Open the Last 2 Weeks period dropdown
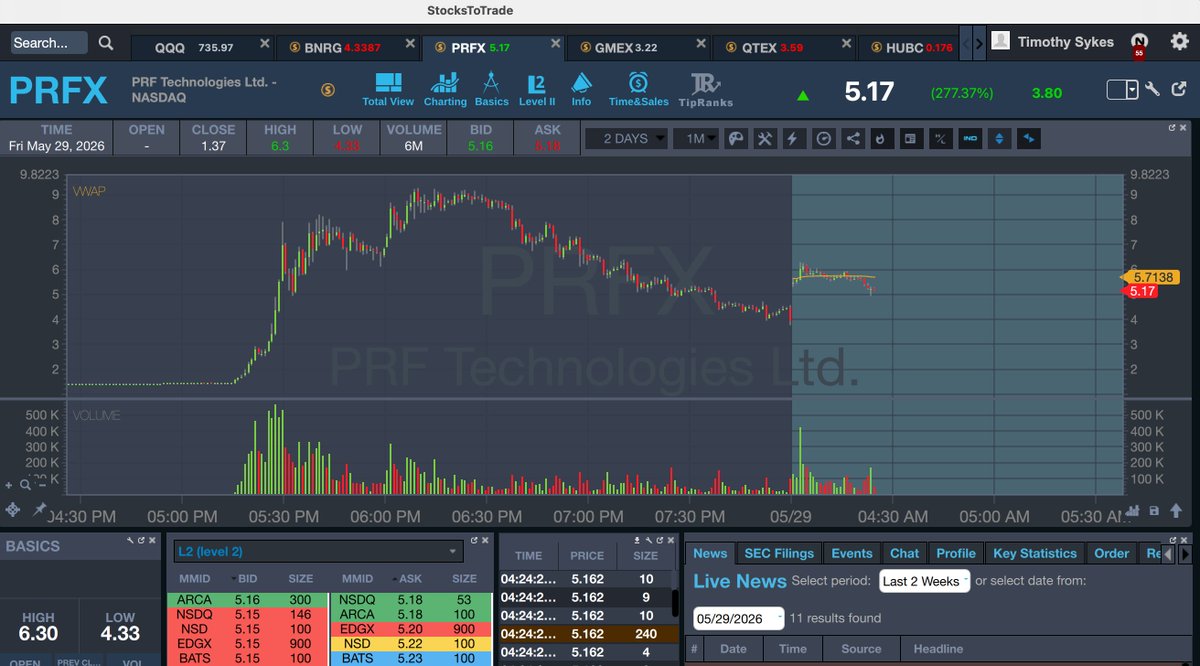Image resolution: width=1200 pixels, height=666 pixels. [x=924, y=581]
